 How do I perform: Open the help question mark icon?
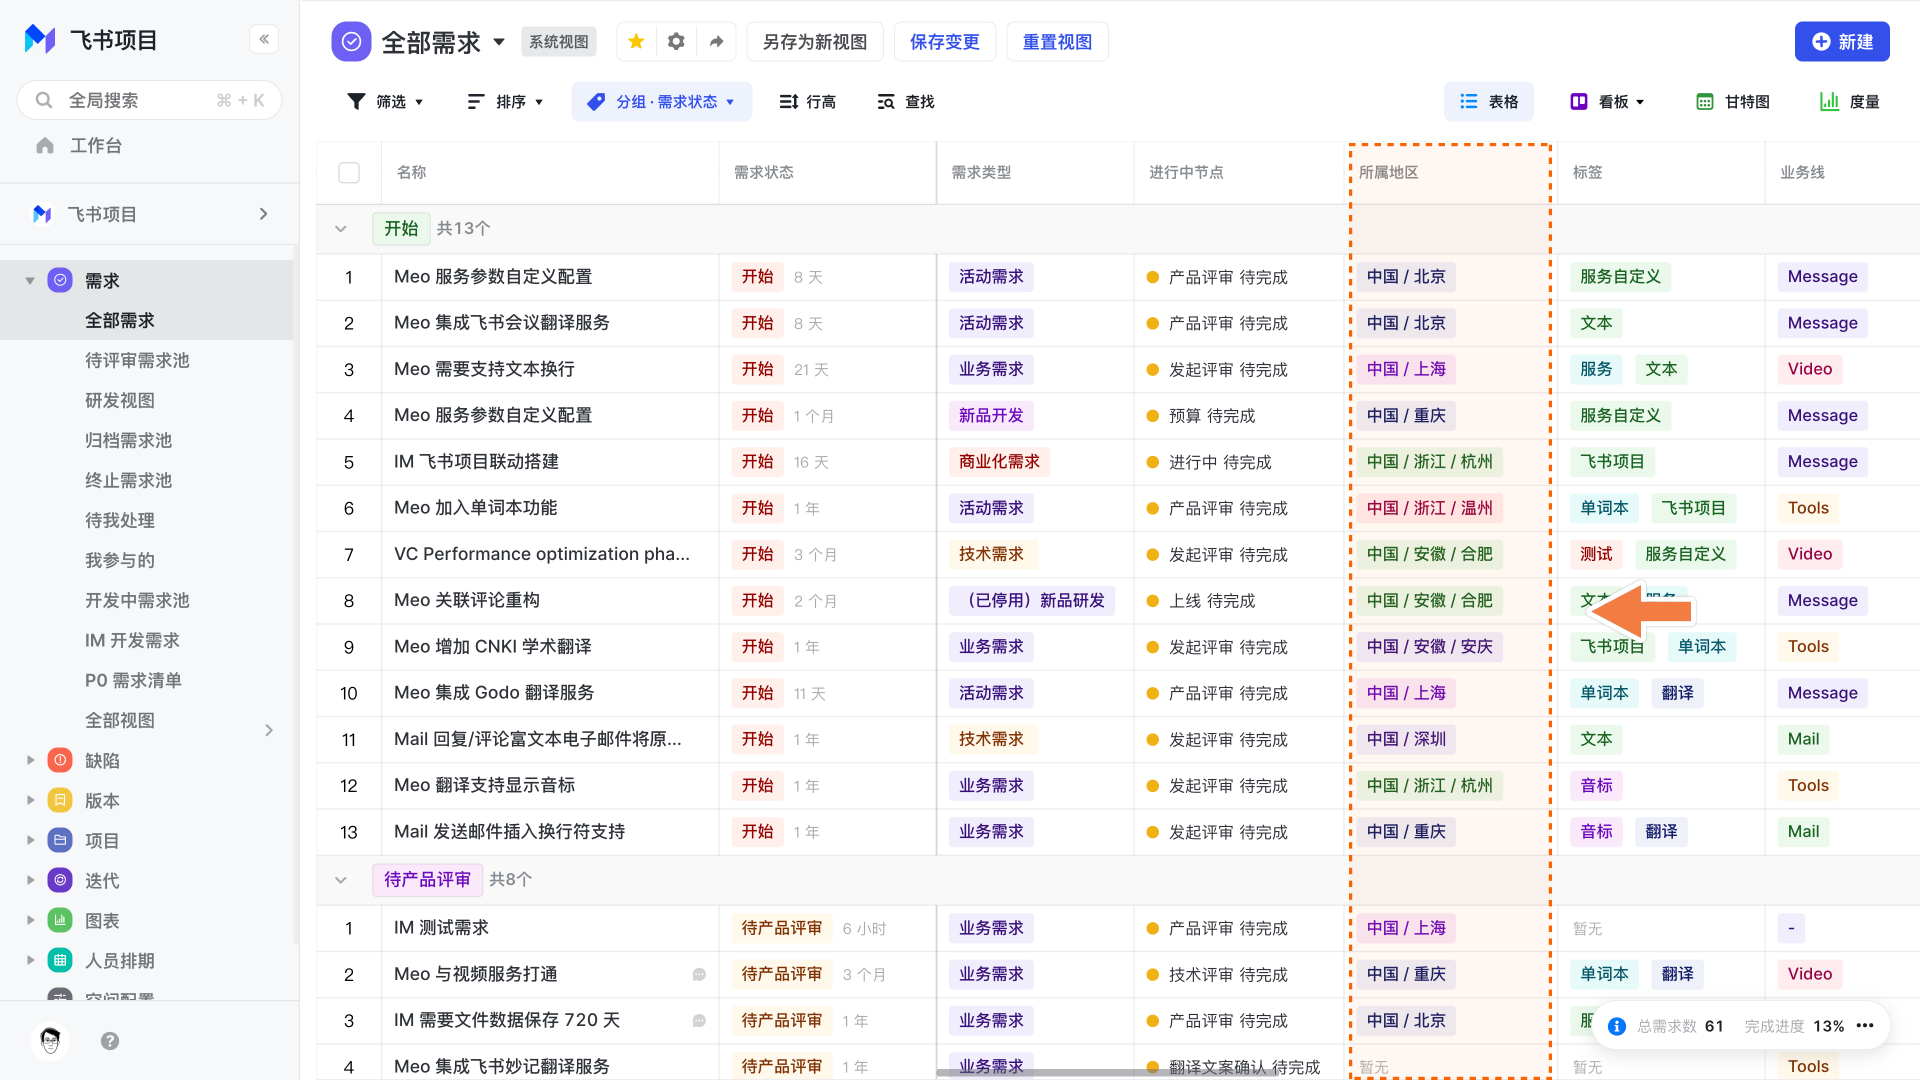click(x=110, y=1041)
